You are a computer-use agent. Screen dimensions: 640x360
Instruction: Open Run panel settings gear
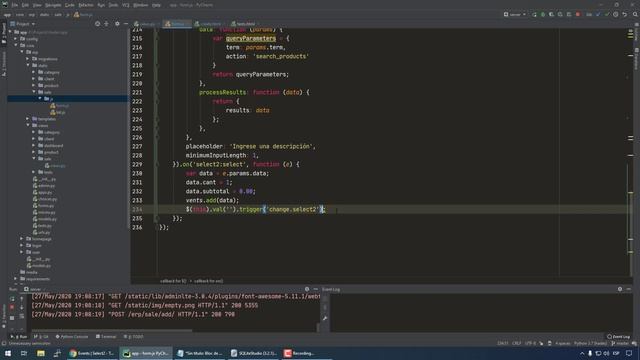(x=307, y=289)
